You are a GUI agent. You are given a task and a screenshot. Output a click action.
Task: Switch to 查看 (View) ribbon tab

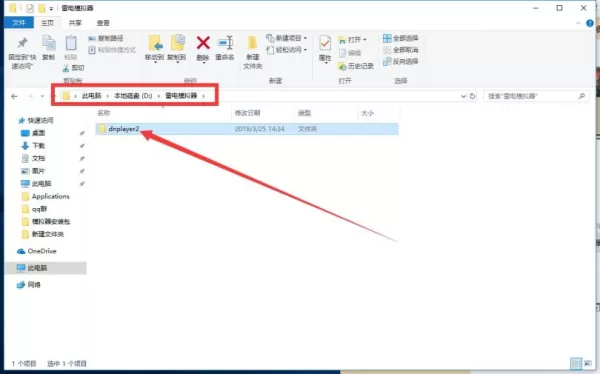(x=103, y=23)
